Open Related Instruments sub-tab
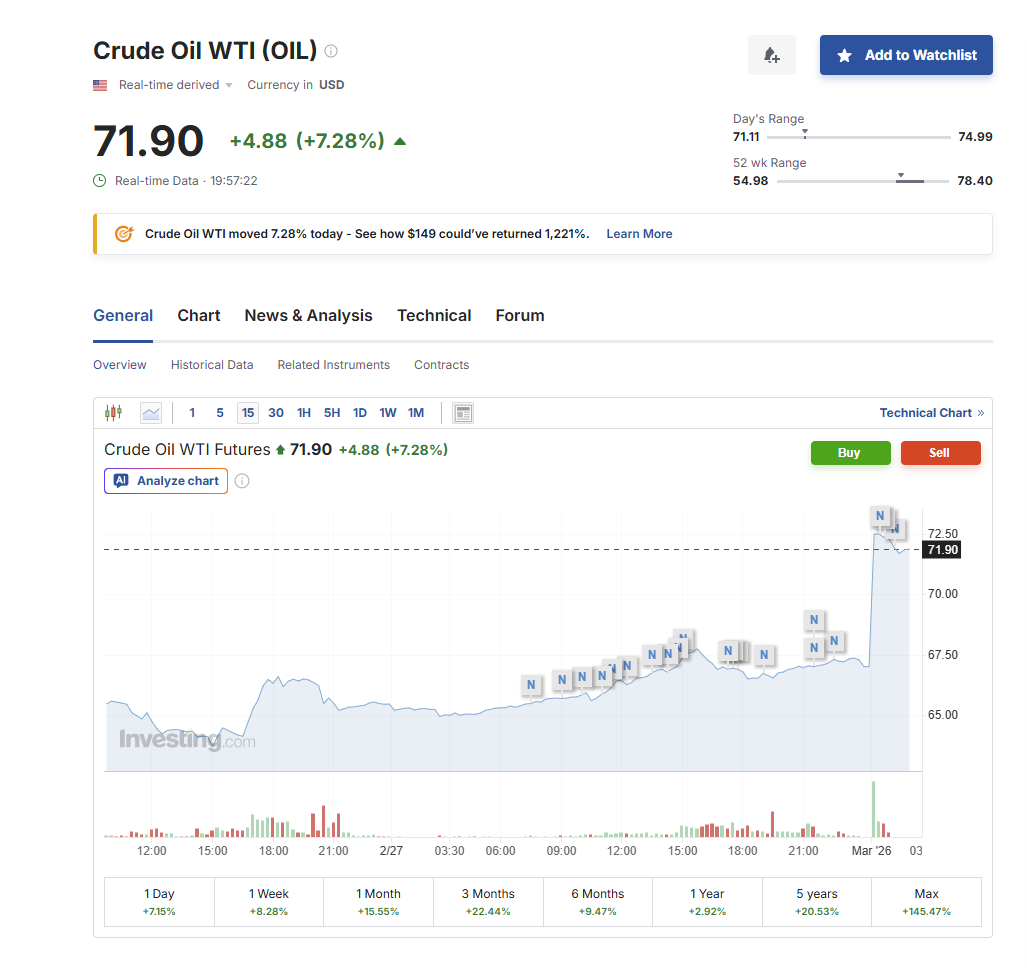The image size is (1027, 968). (x=333, y=365)
